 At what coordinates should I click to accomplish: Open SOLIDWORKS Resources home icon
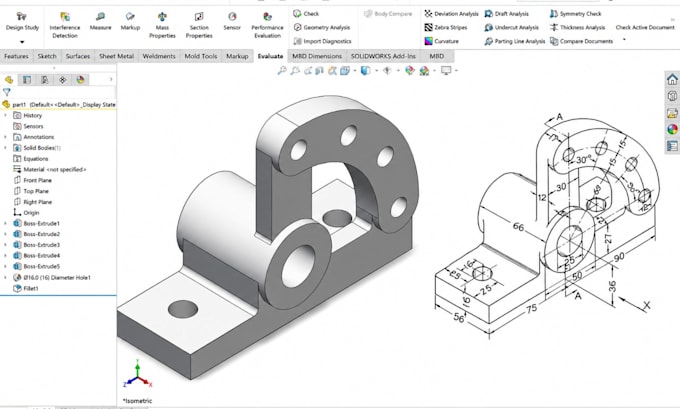(672, 79)
